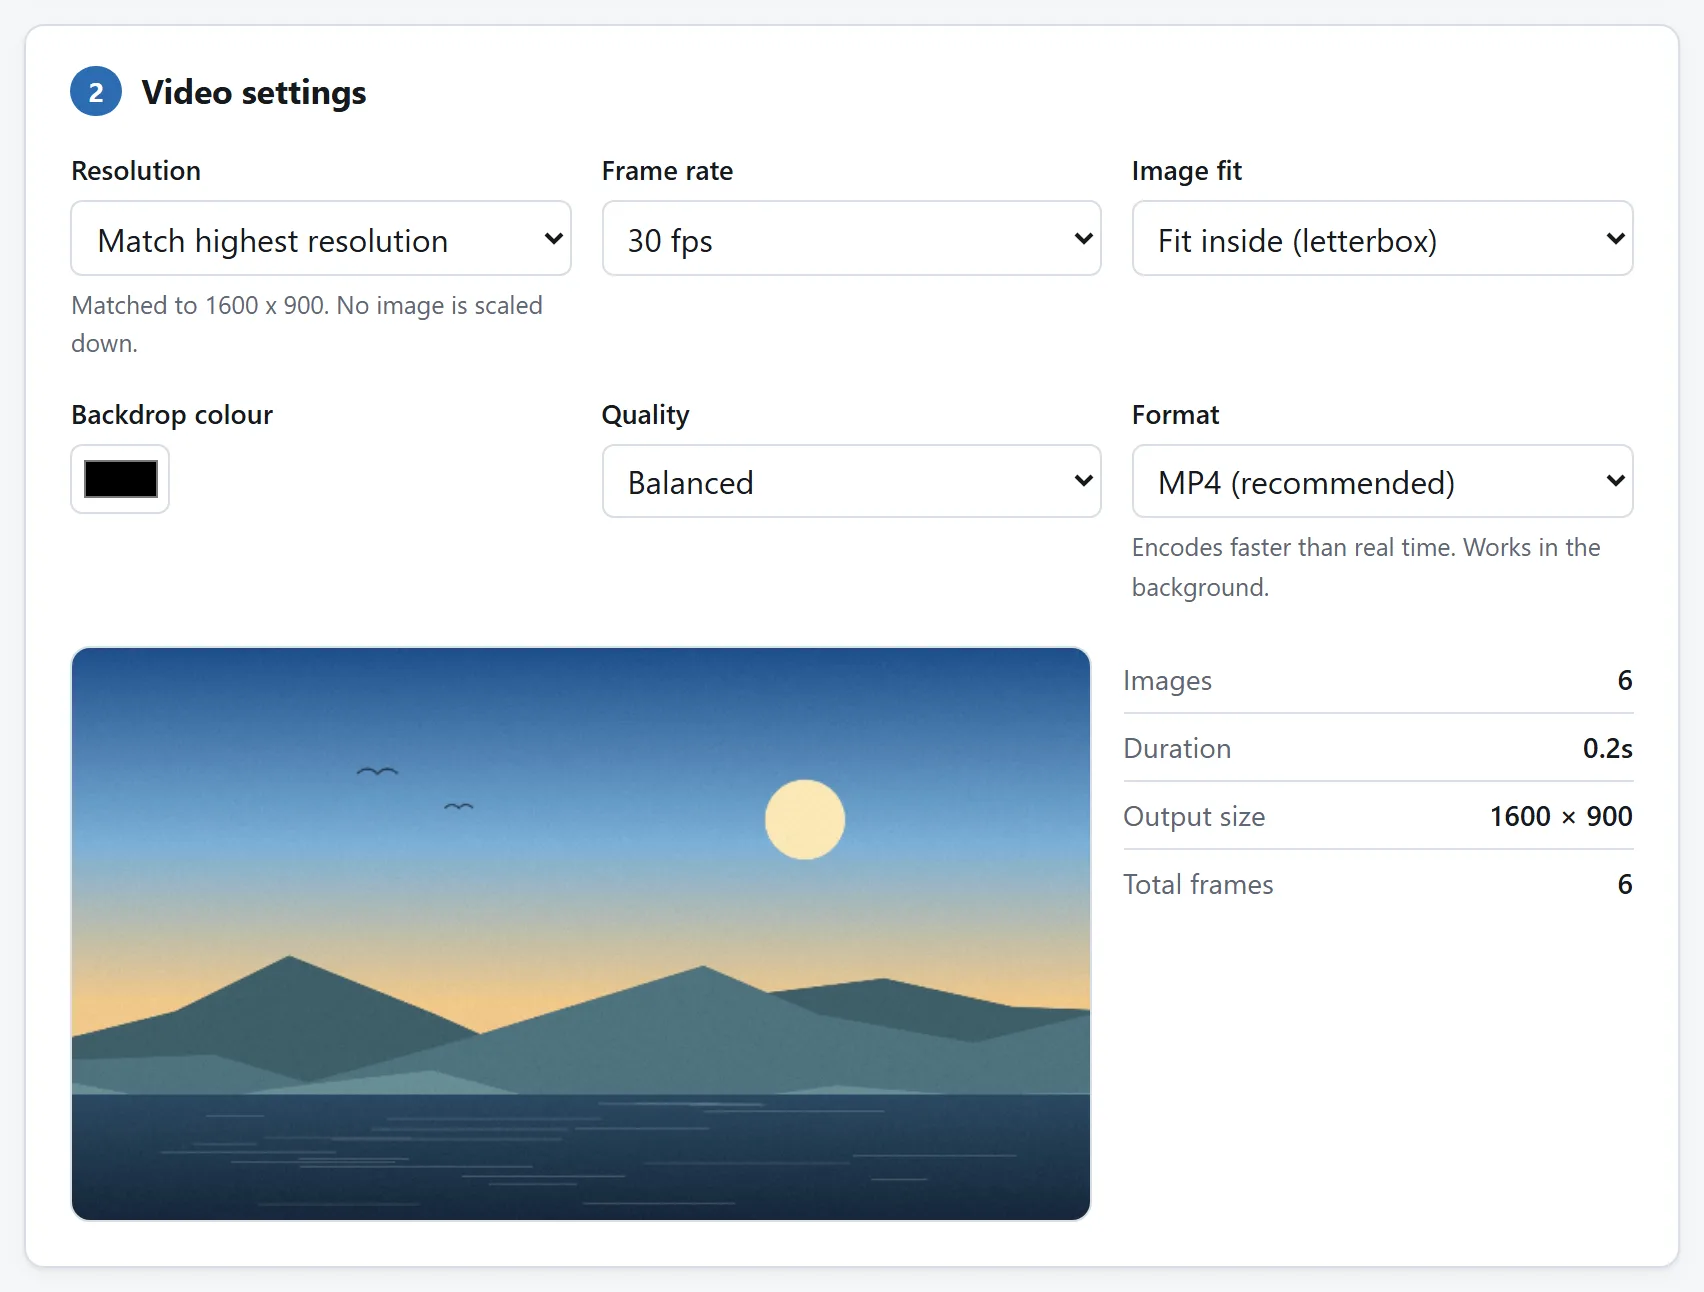1704x1292 pixels.
Task: Click the chevron arrow on Format select
Action: (x=1615, y=481)
